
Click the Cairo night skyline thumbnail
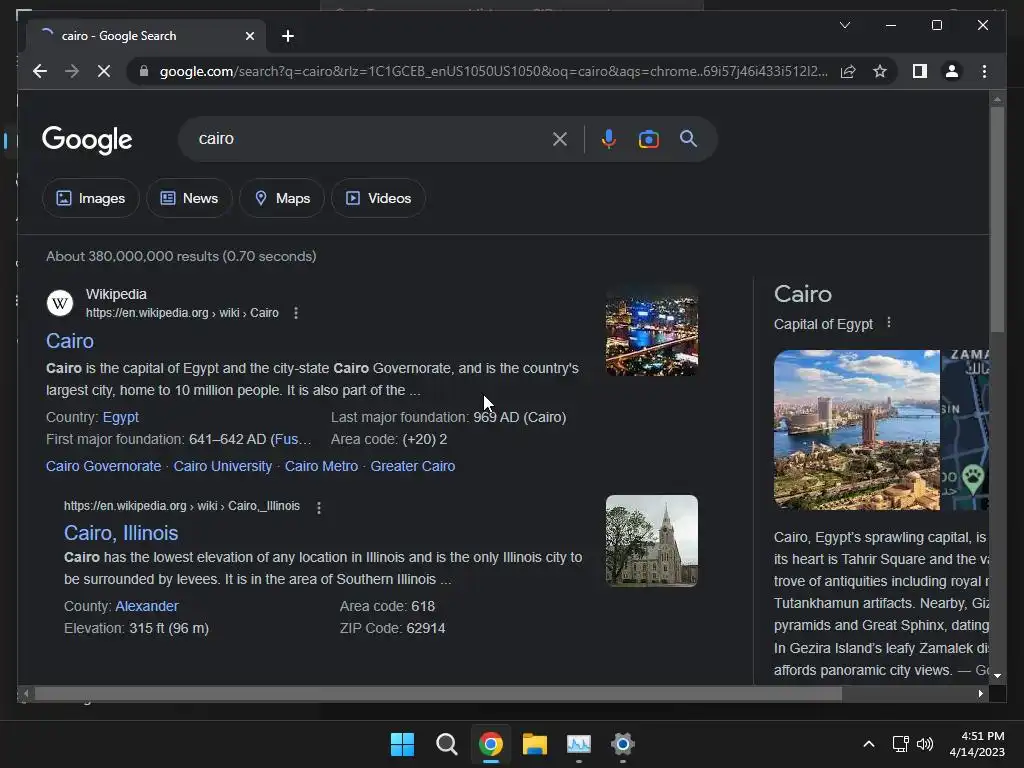(652, 331)
